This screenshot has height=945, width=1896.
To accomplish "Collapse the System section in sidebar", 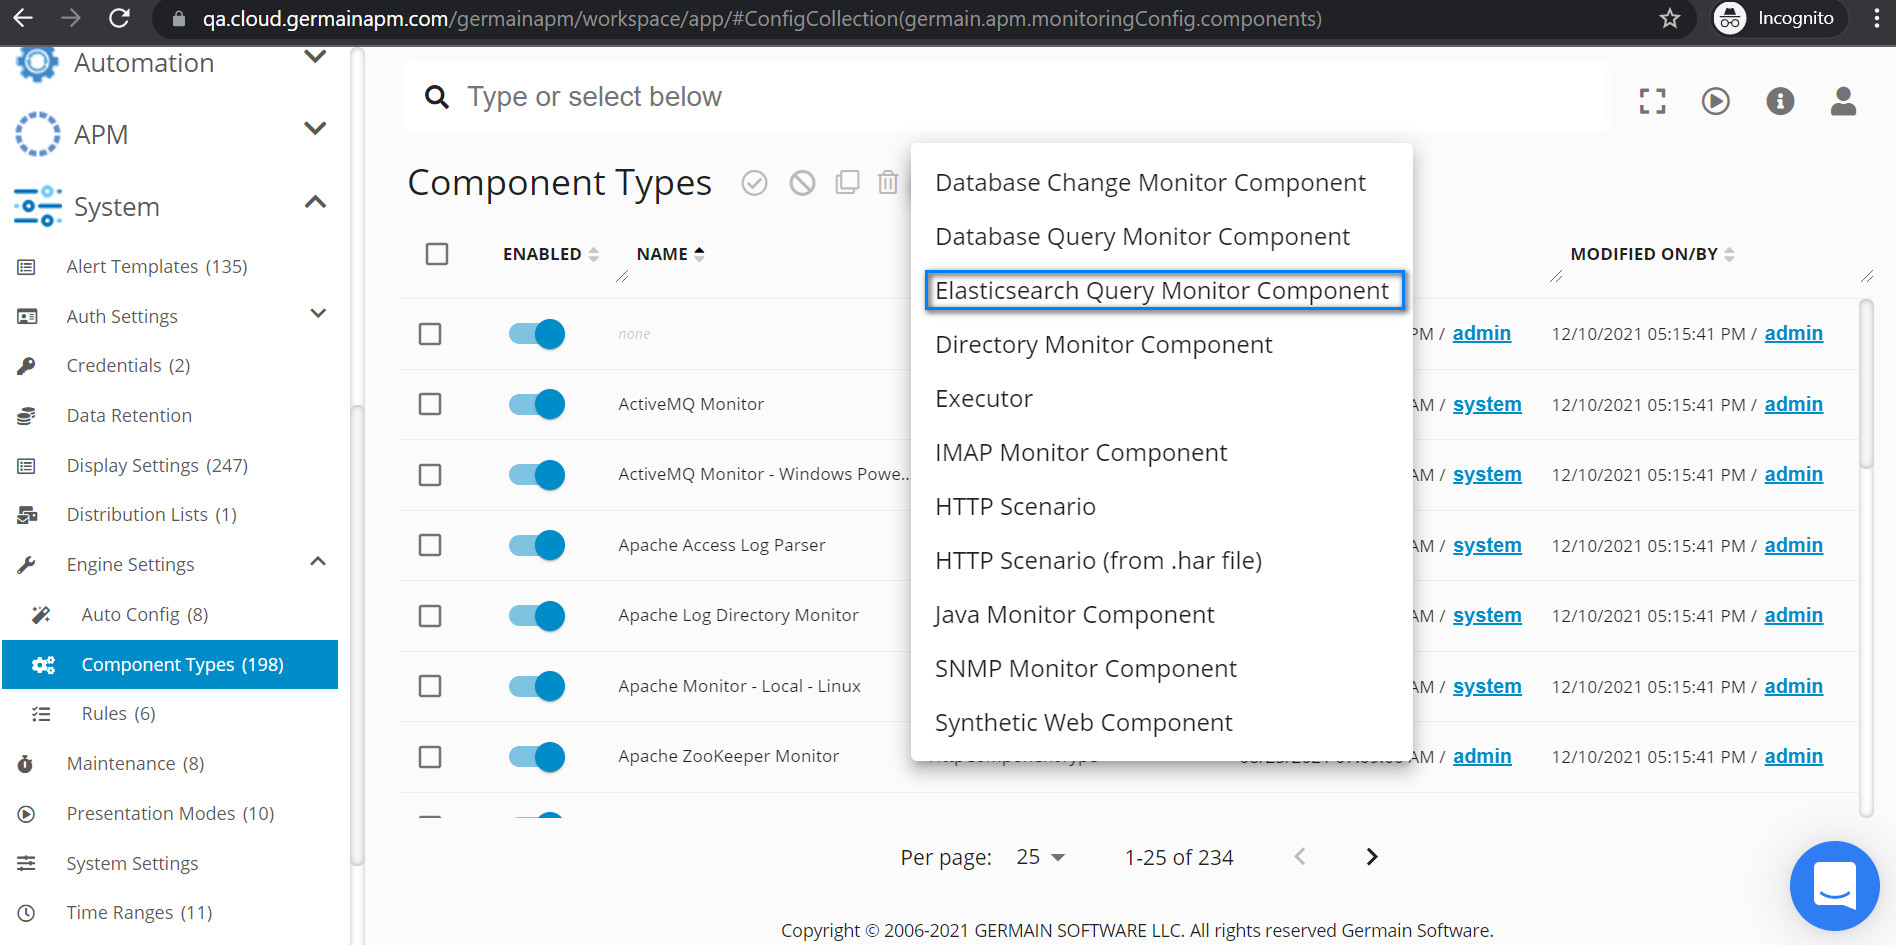I will 315,202.
